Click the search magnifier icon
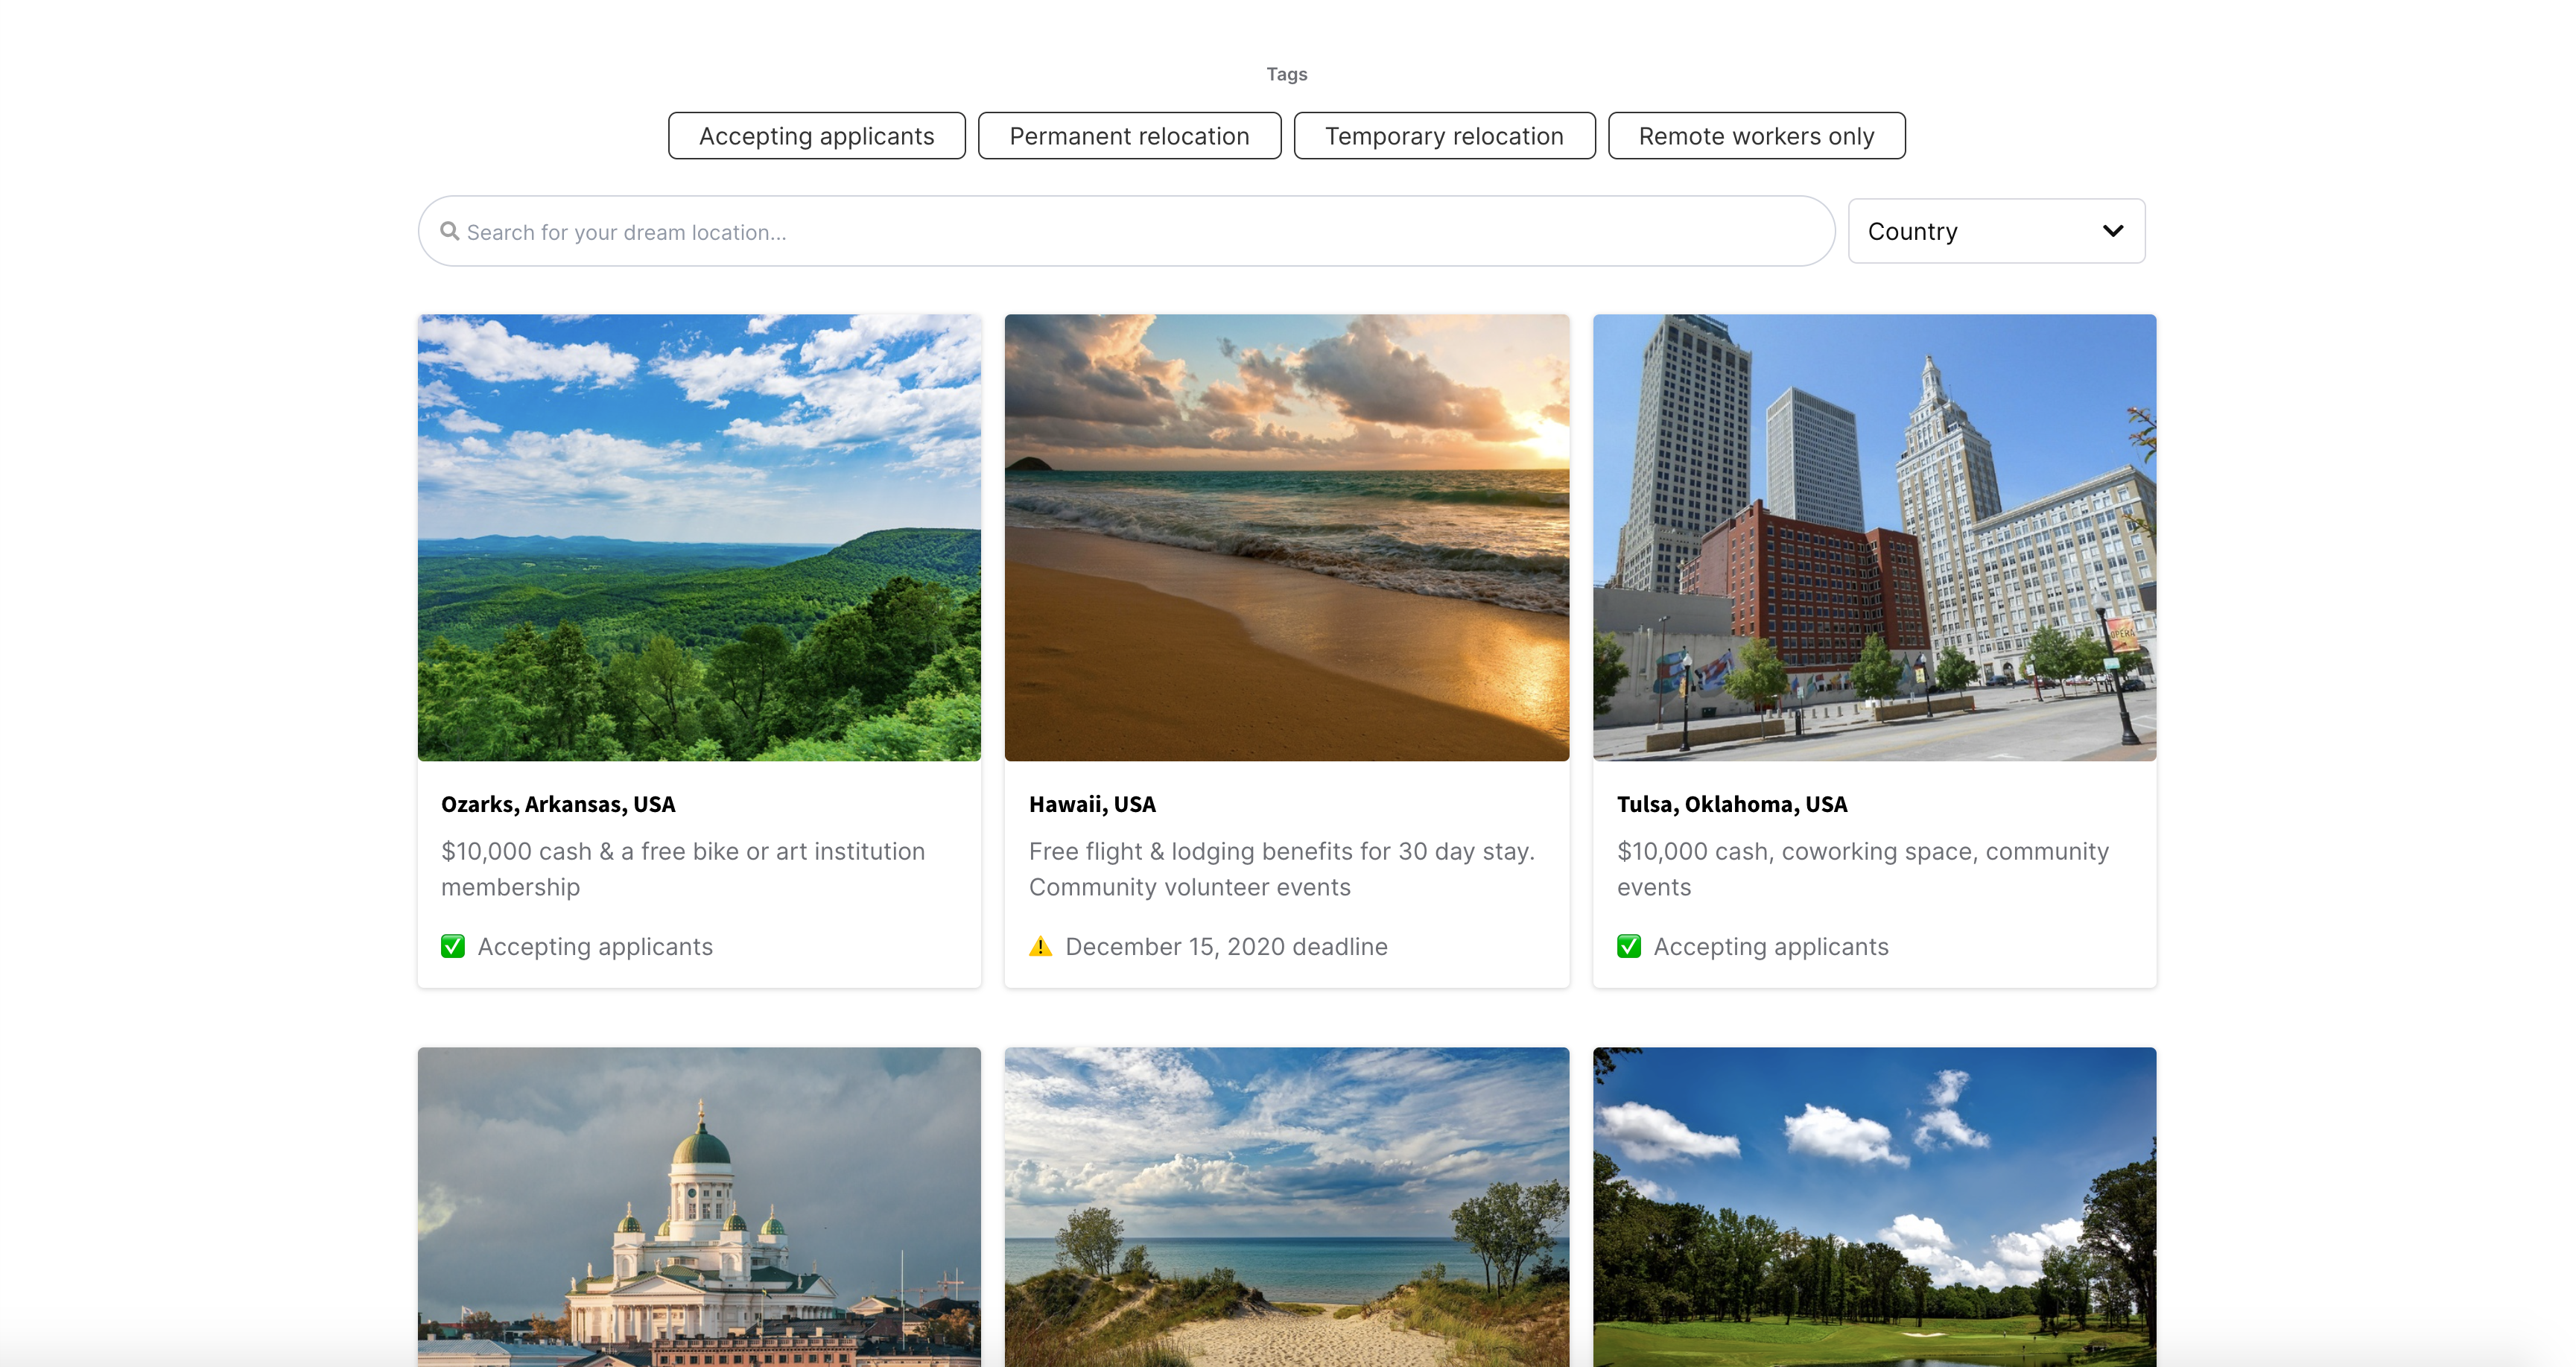This screenshot has height=1367, width=2576. 450,231
